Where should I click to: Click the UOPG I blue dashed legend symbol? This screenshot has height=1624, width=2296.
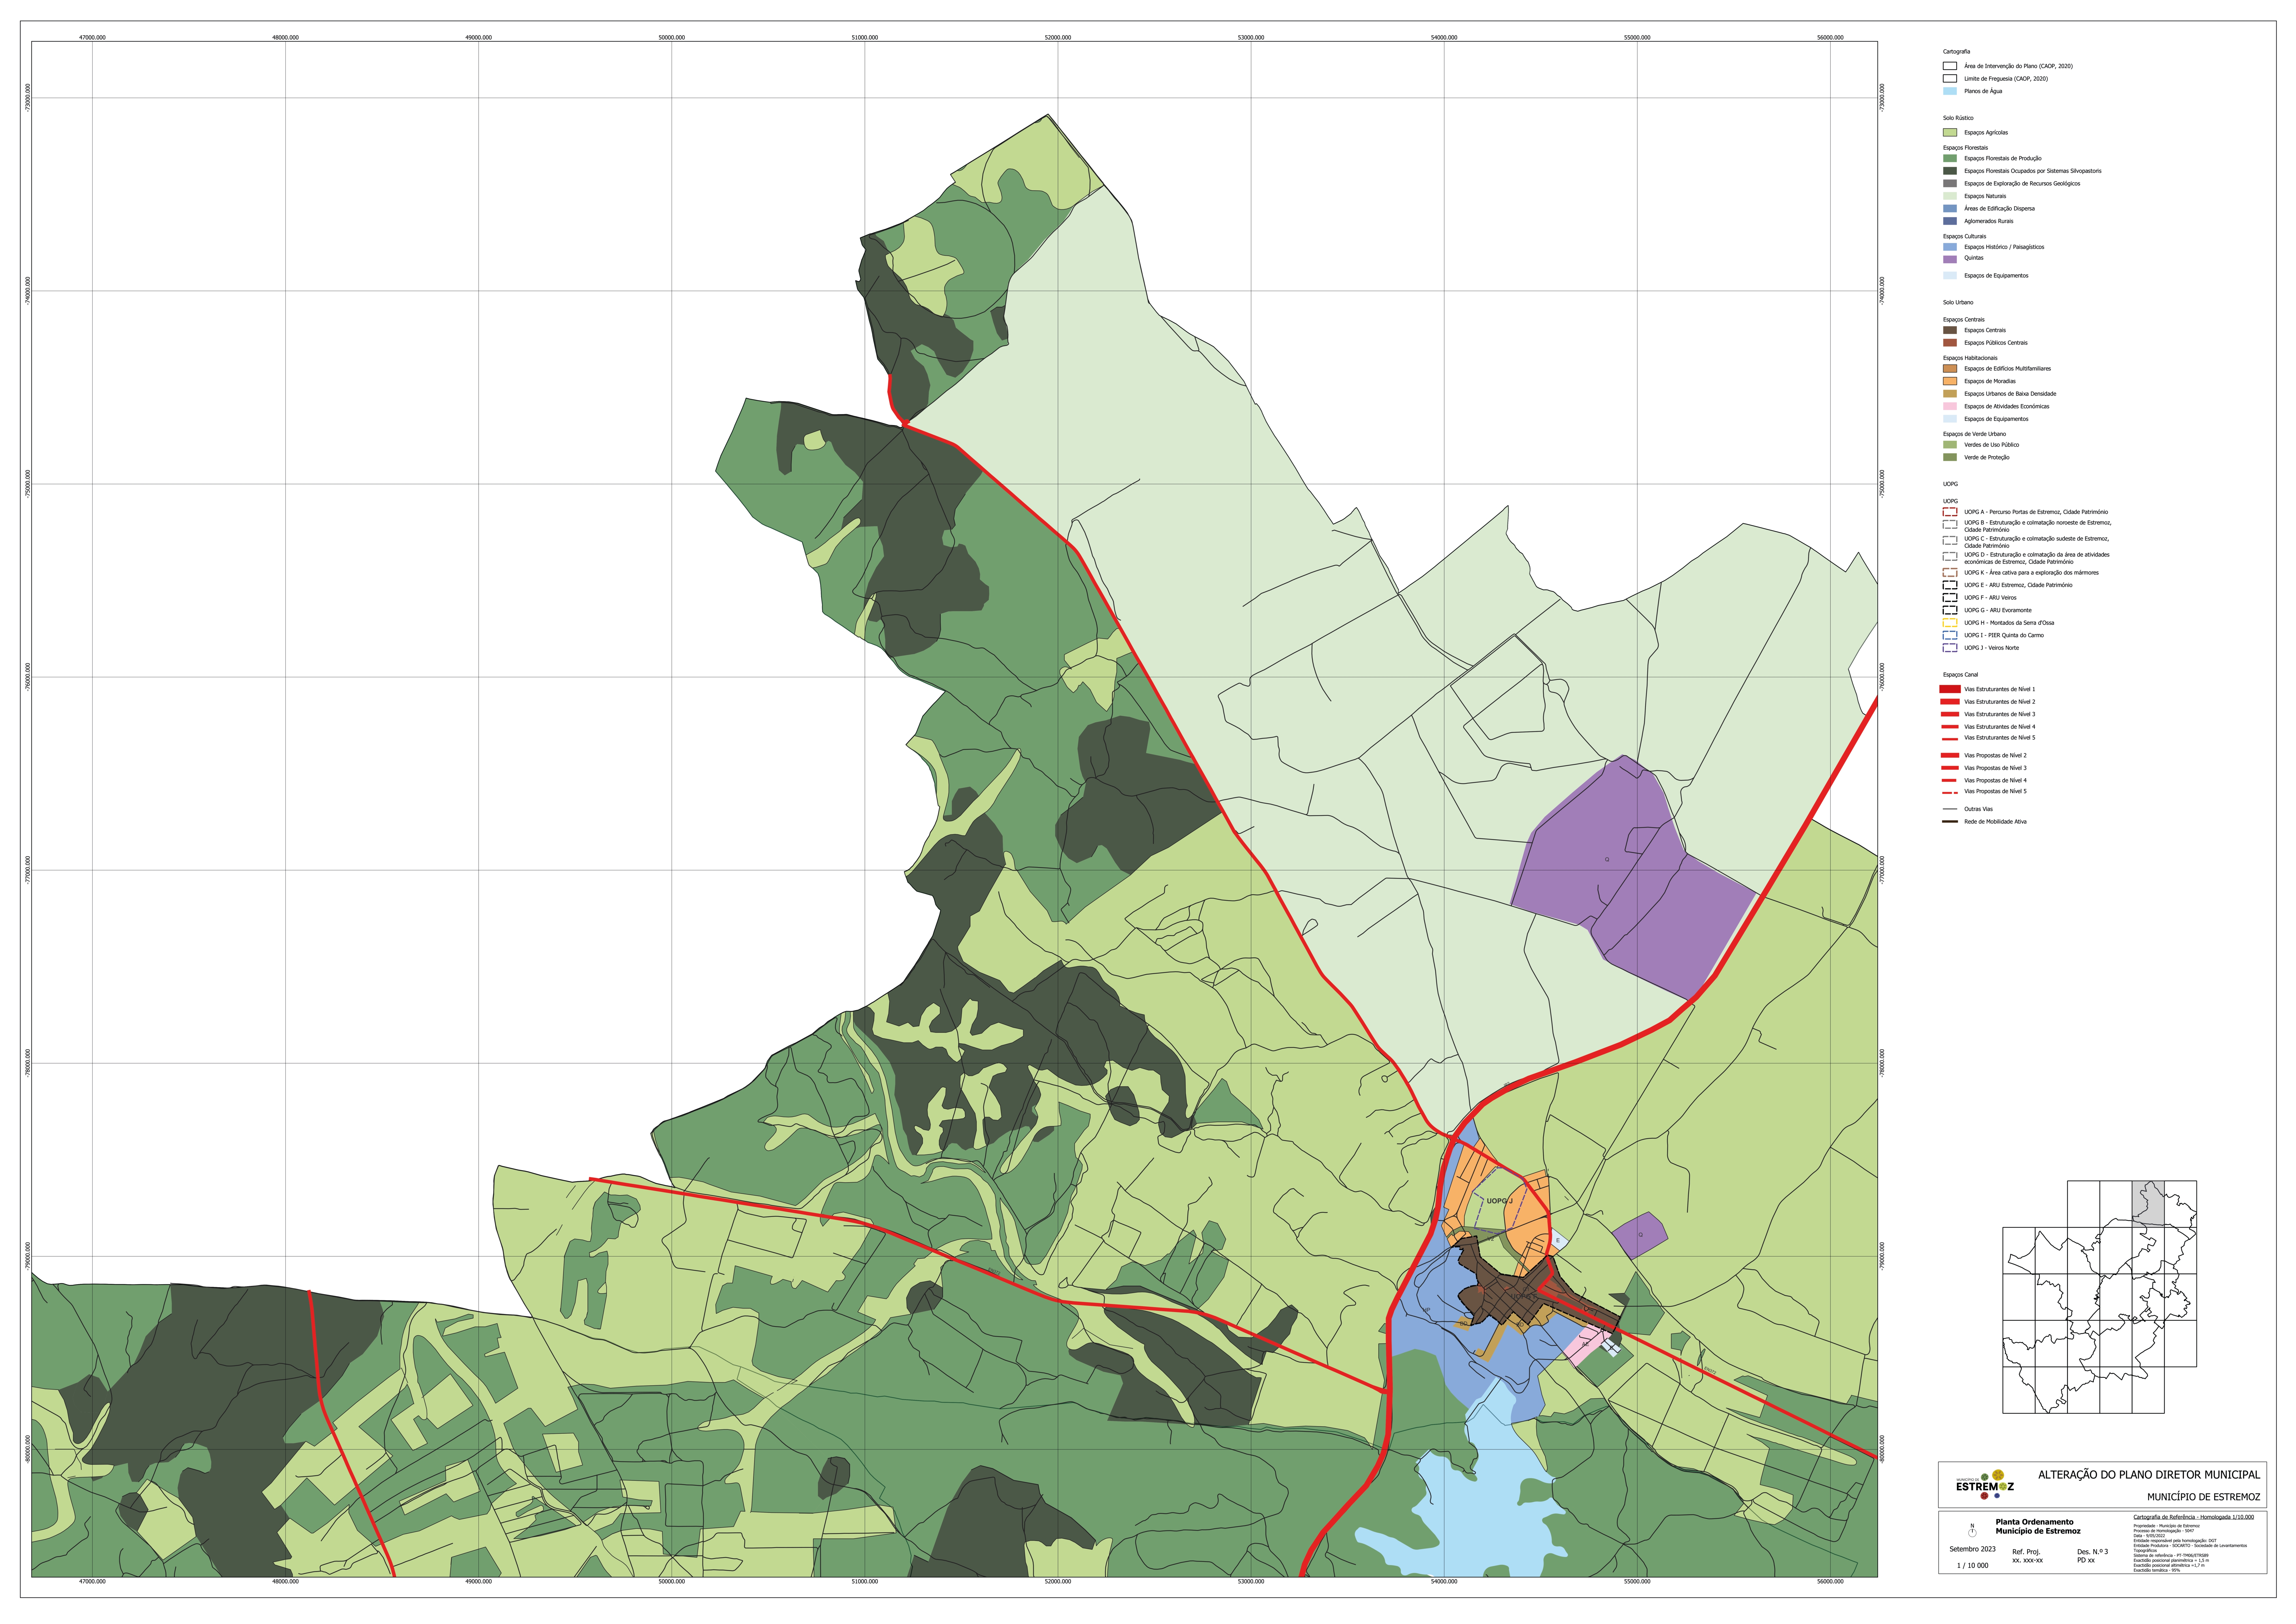[x=1950, y=635]
